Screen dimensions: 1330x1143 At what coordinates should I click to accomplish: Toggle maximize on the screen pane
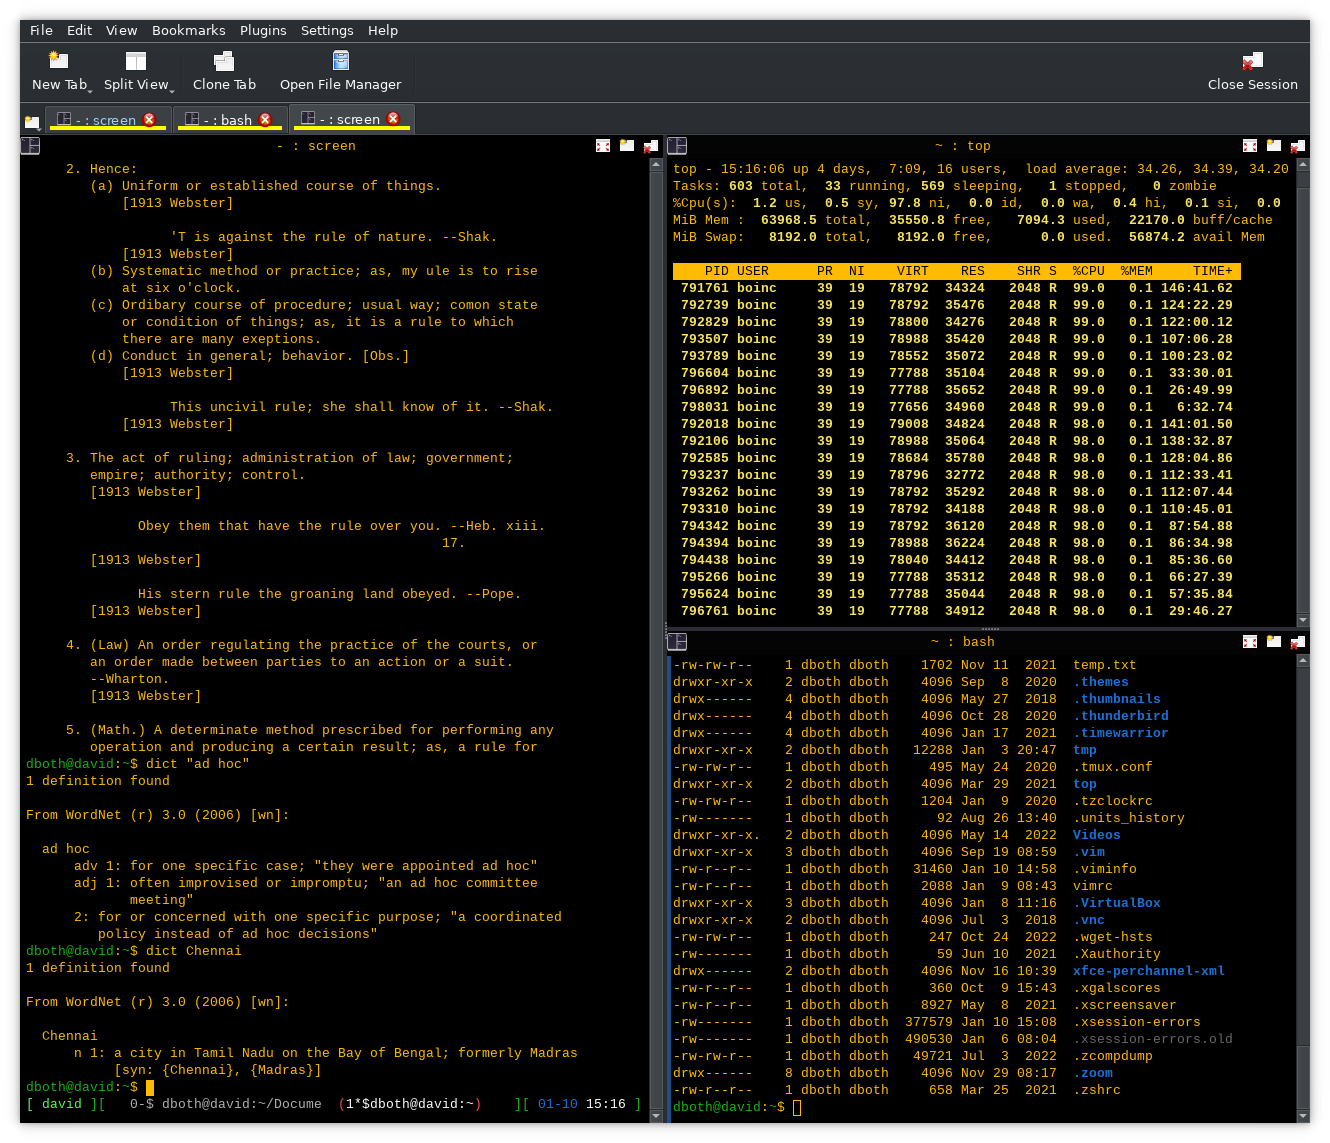(x=603, y=146)
